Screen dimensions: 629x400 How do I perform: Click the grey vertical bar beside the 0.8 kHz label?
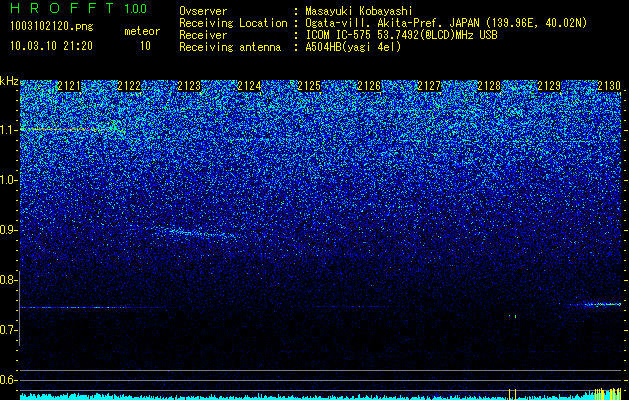pyautogui.click(x=20, y=308)
